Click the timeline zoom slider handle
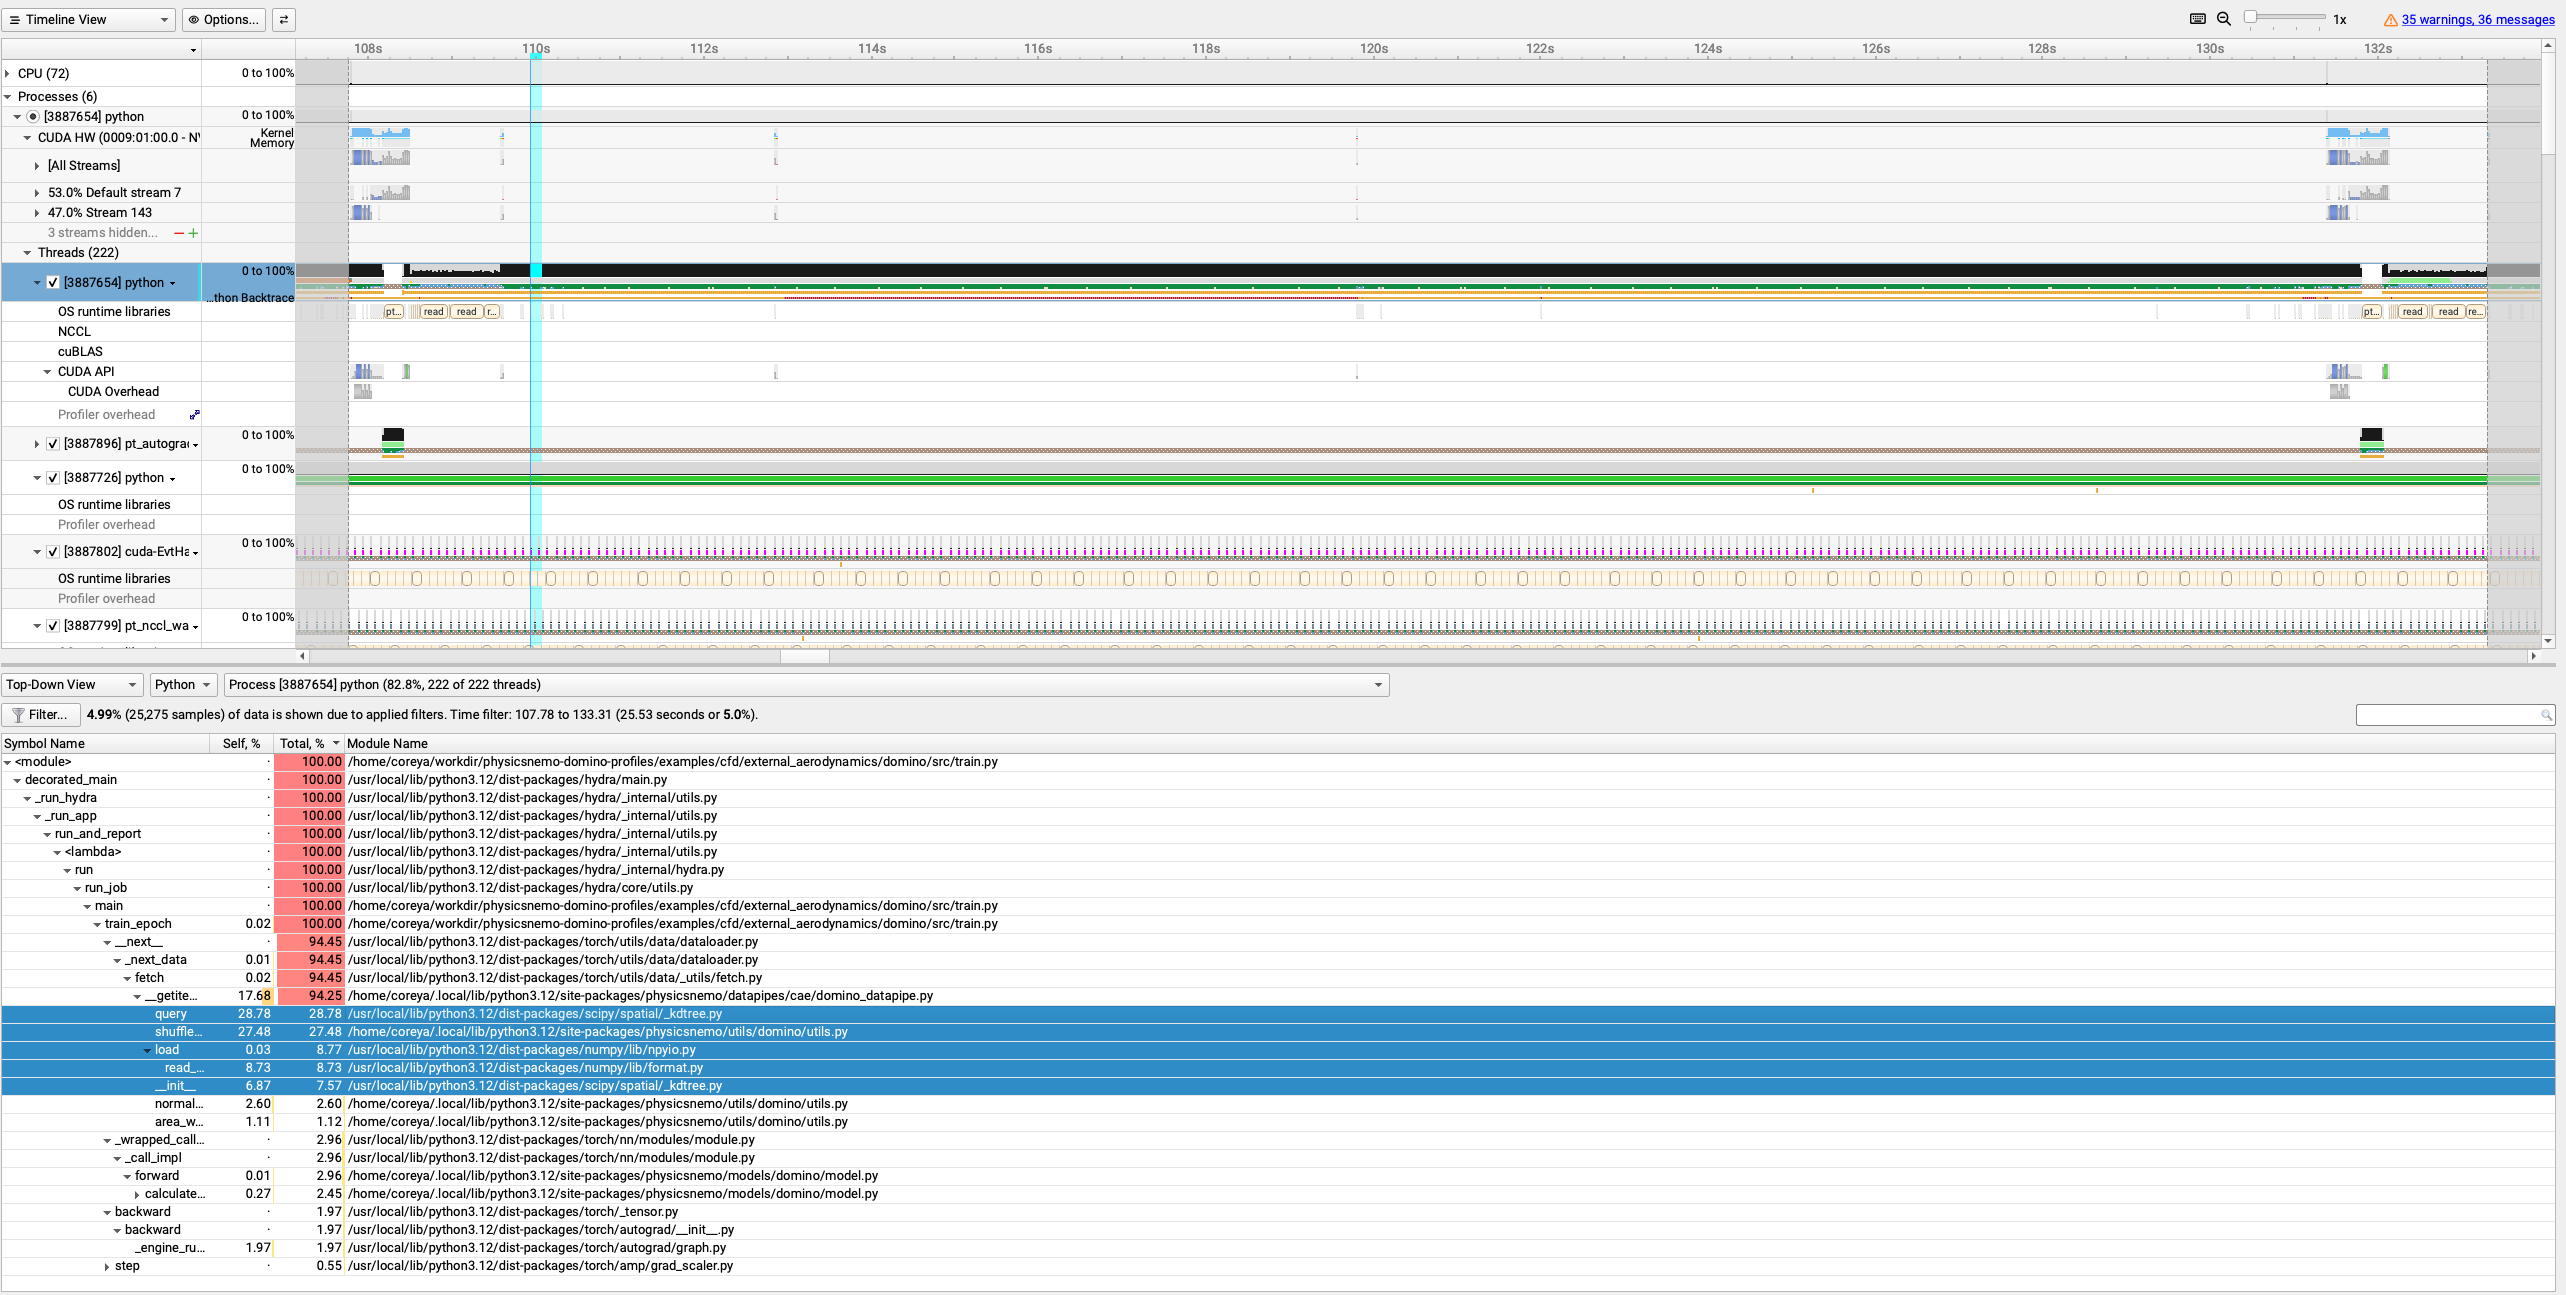This screenshot has width=2566, height=1295. tap(2250, 18)
